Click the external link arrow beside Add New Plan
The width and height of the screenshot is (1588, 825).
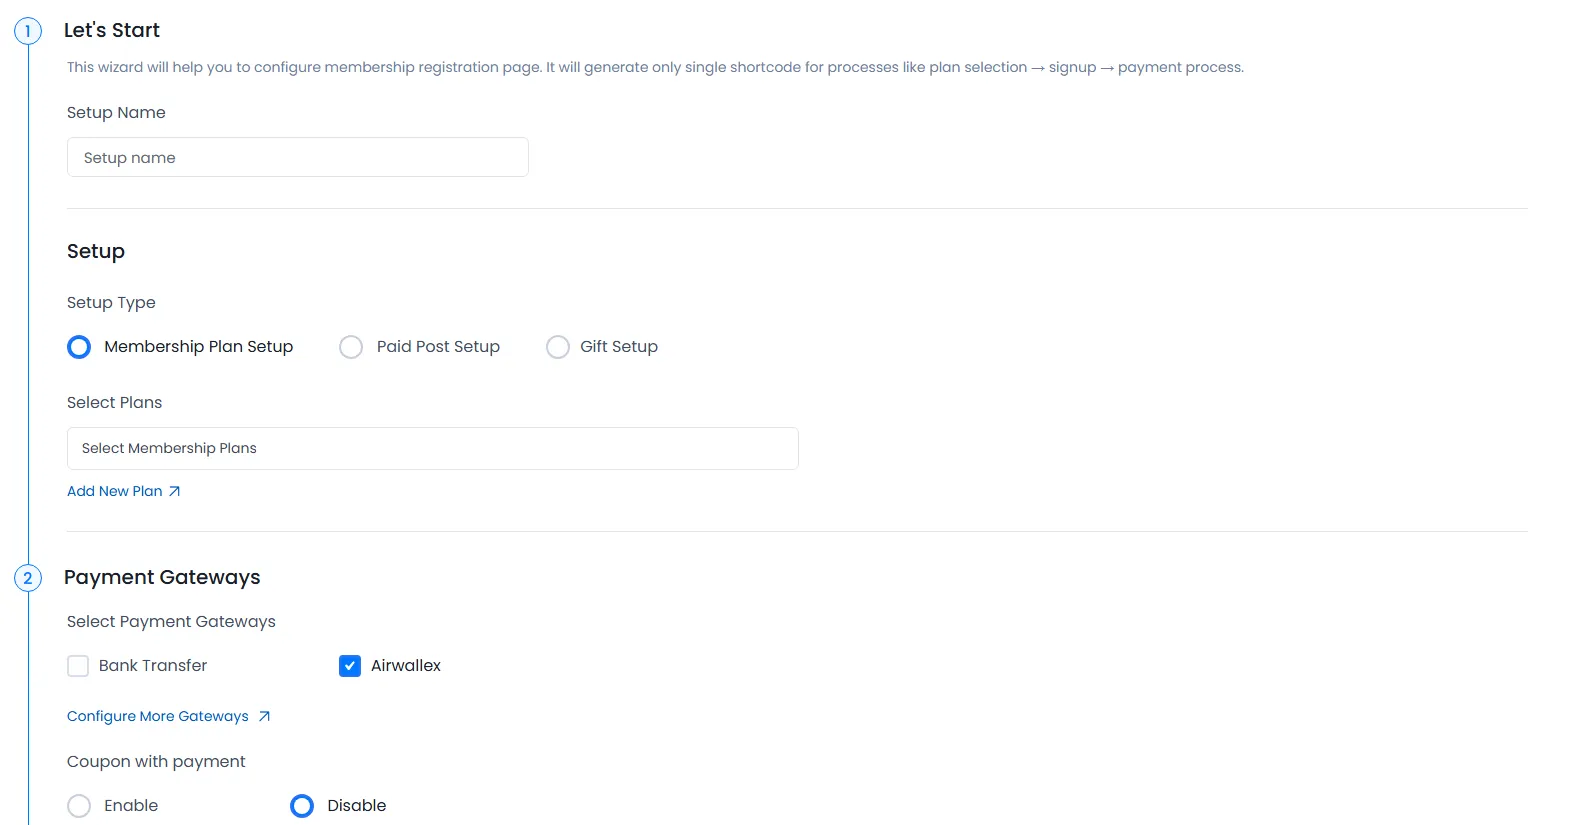click(x=176, y=491)
